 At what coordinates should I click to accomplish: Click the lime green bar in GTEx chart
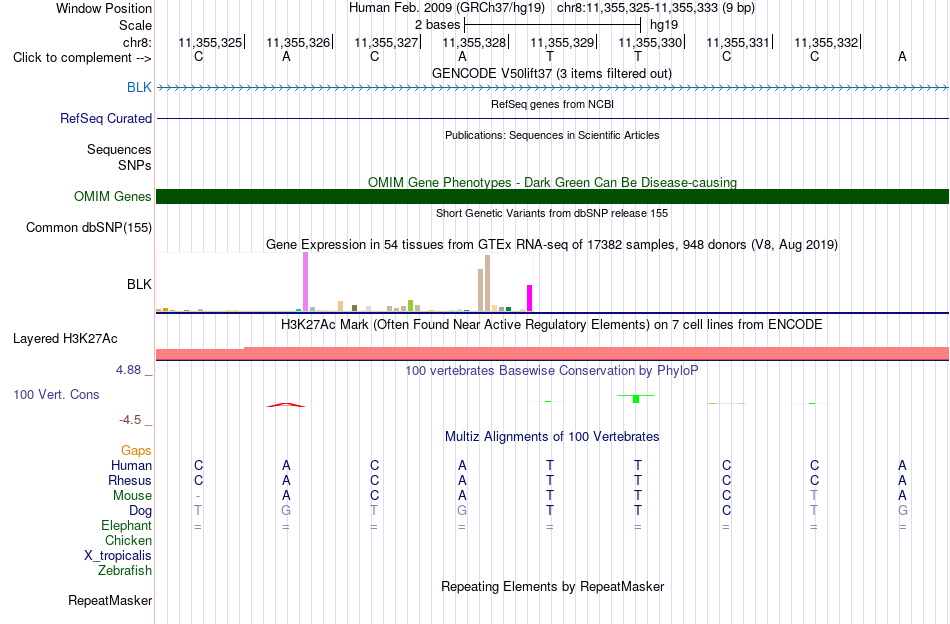[411, 305]
